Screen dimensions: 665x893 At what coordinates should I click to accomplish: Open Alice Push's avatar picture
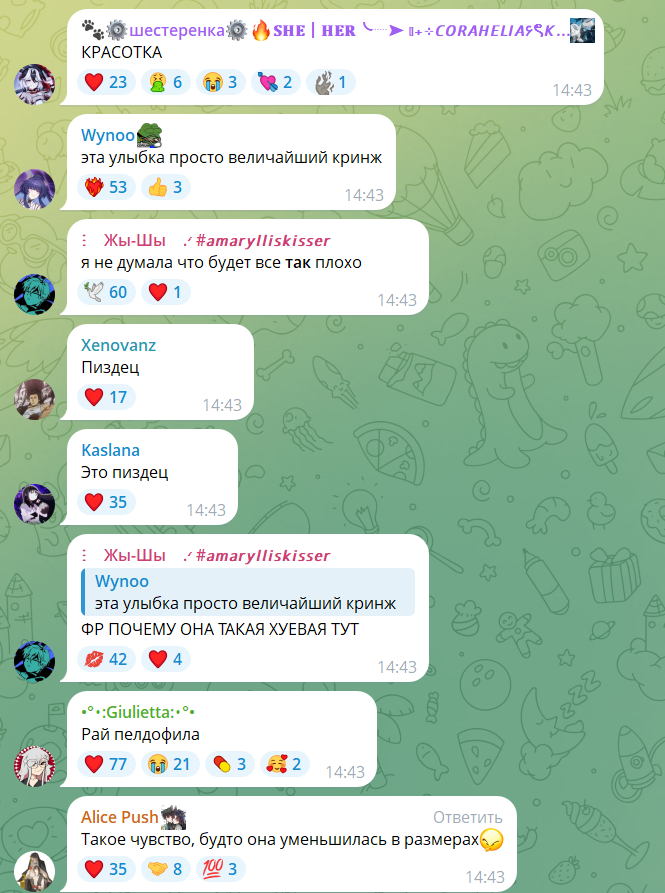(35, 871)
